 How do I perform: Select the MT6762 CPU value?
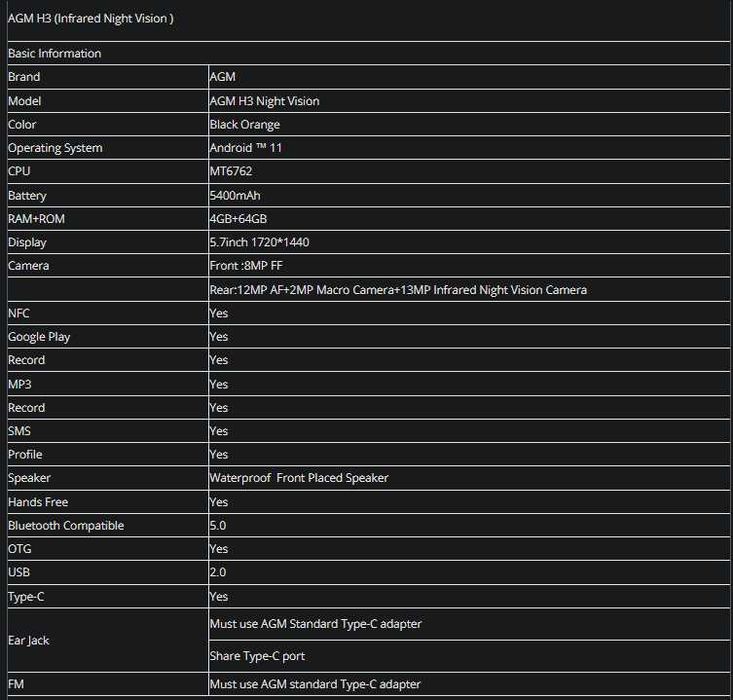tap(230, 171)
